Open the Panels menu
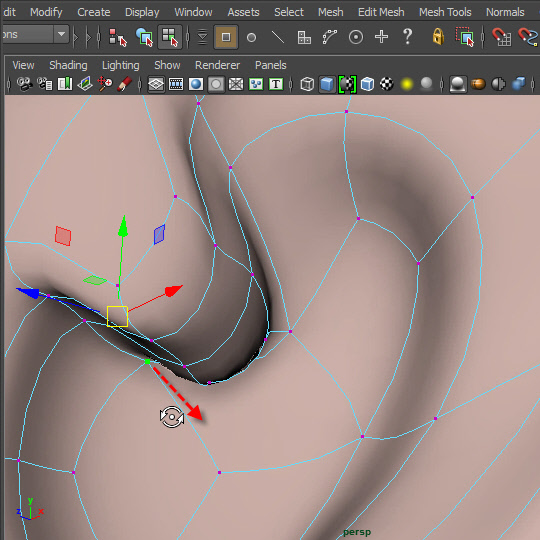 pos(271,65)
